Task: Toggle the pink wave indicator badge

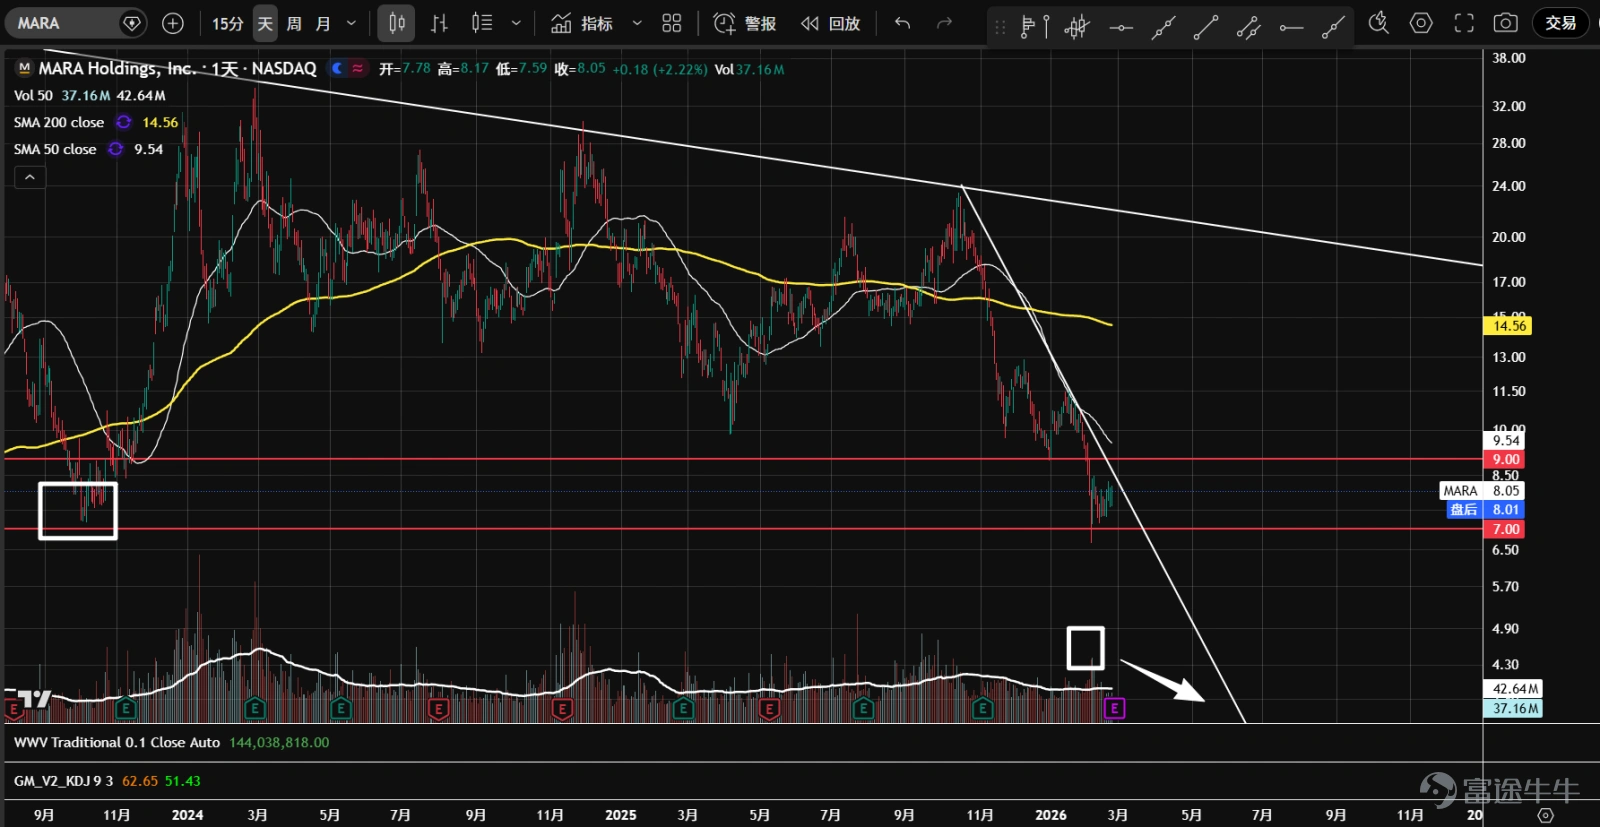Action: pyautogui.click(x=357, y=68)
